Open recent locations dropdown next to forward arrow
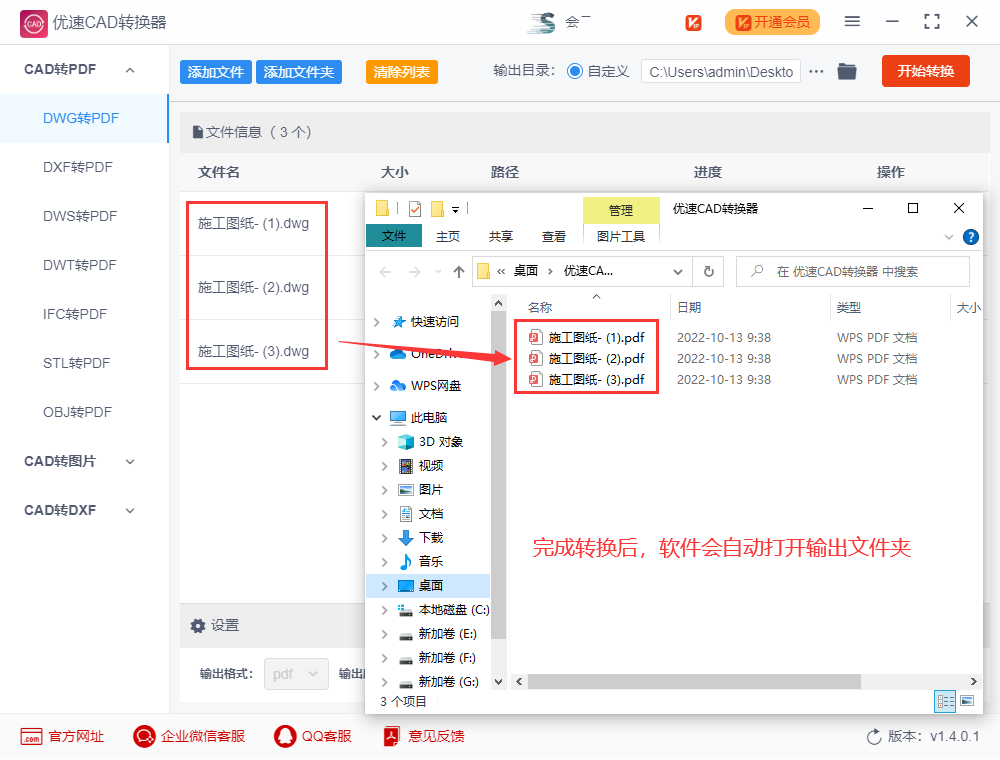The image size is (1000, 760). click(438, 272)
